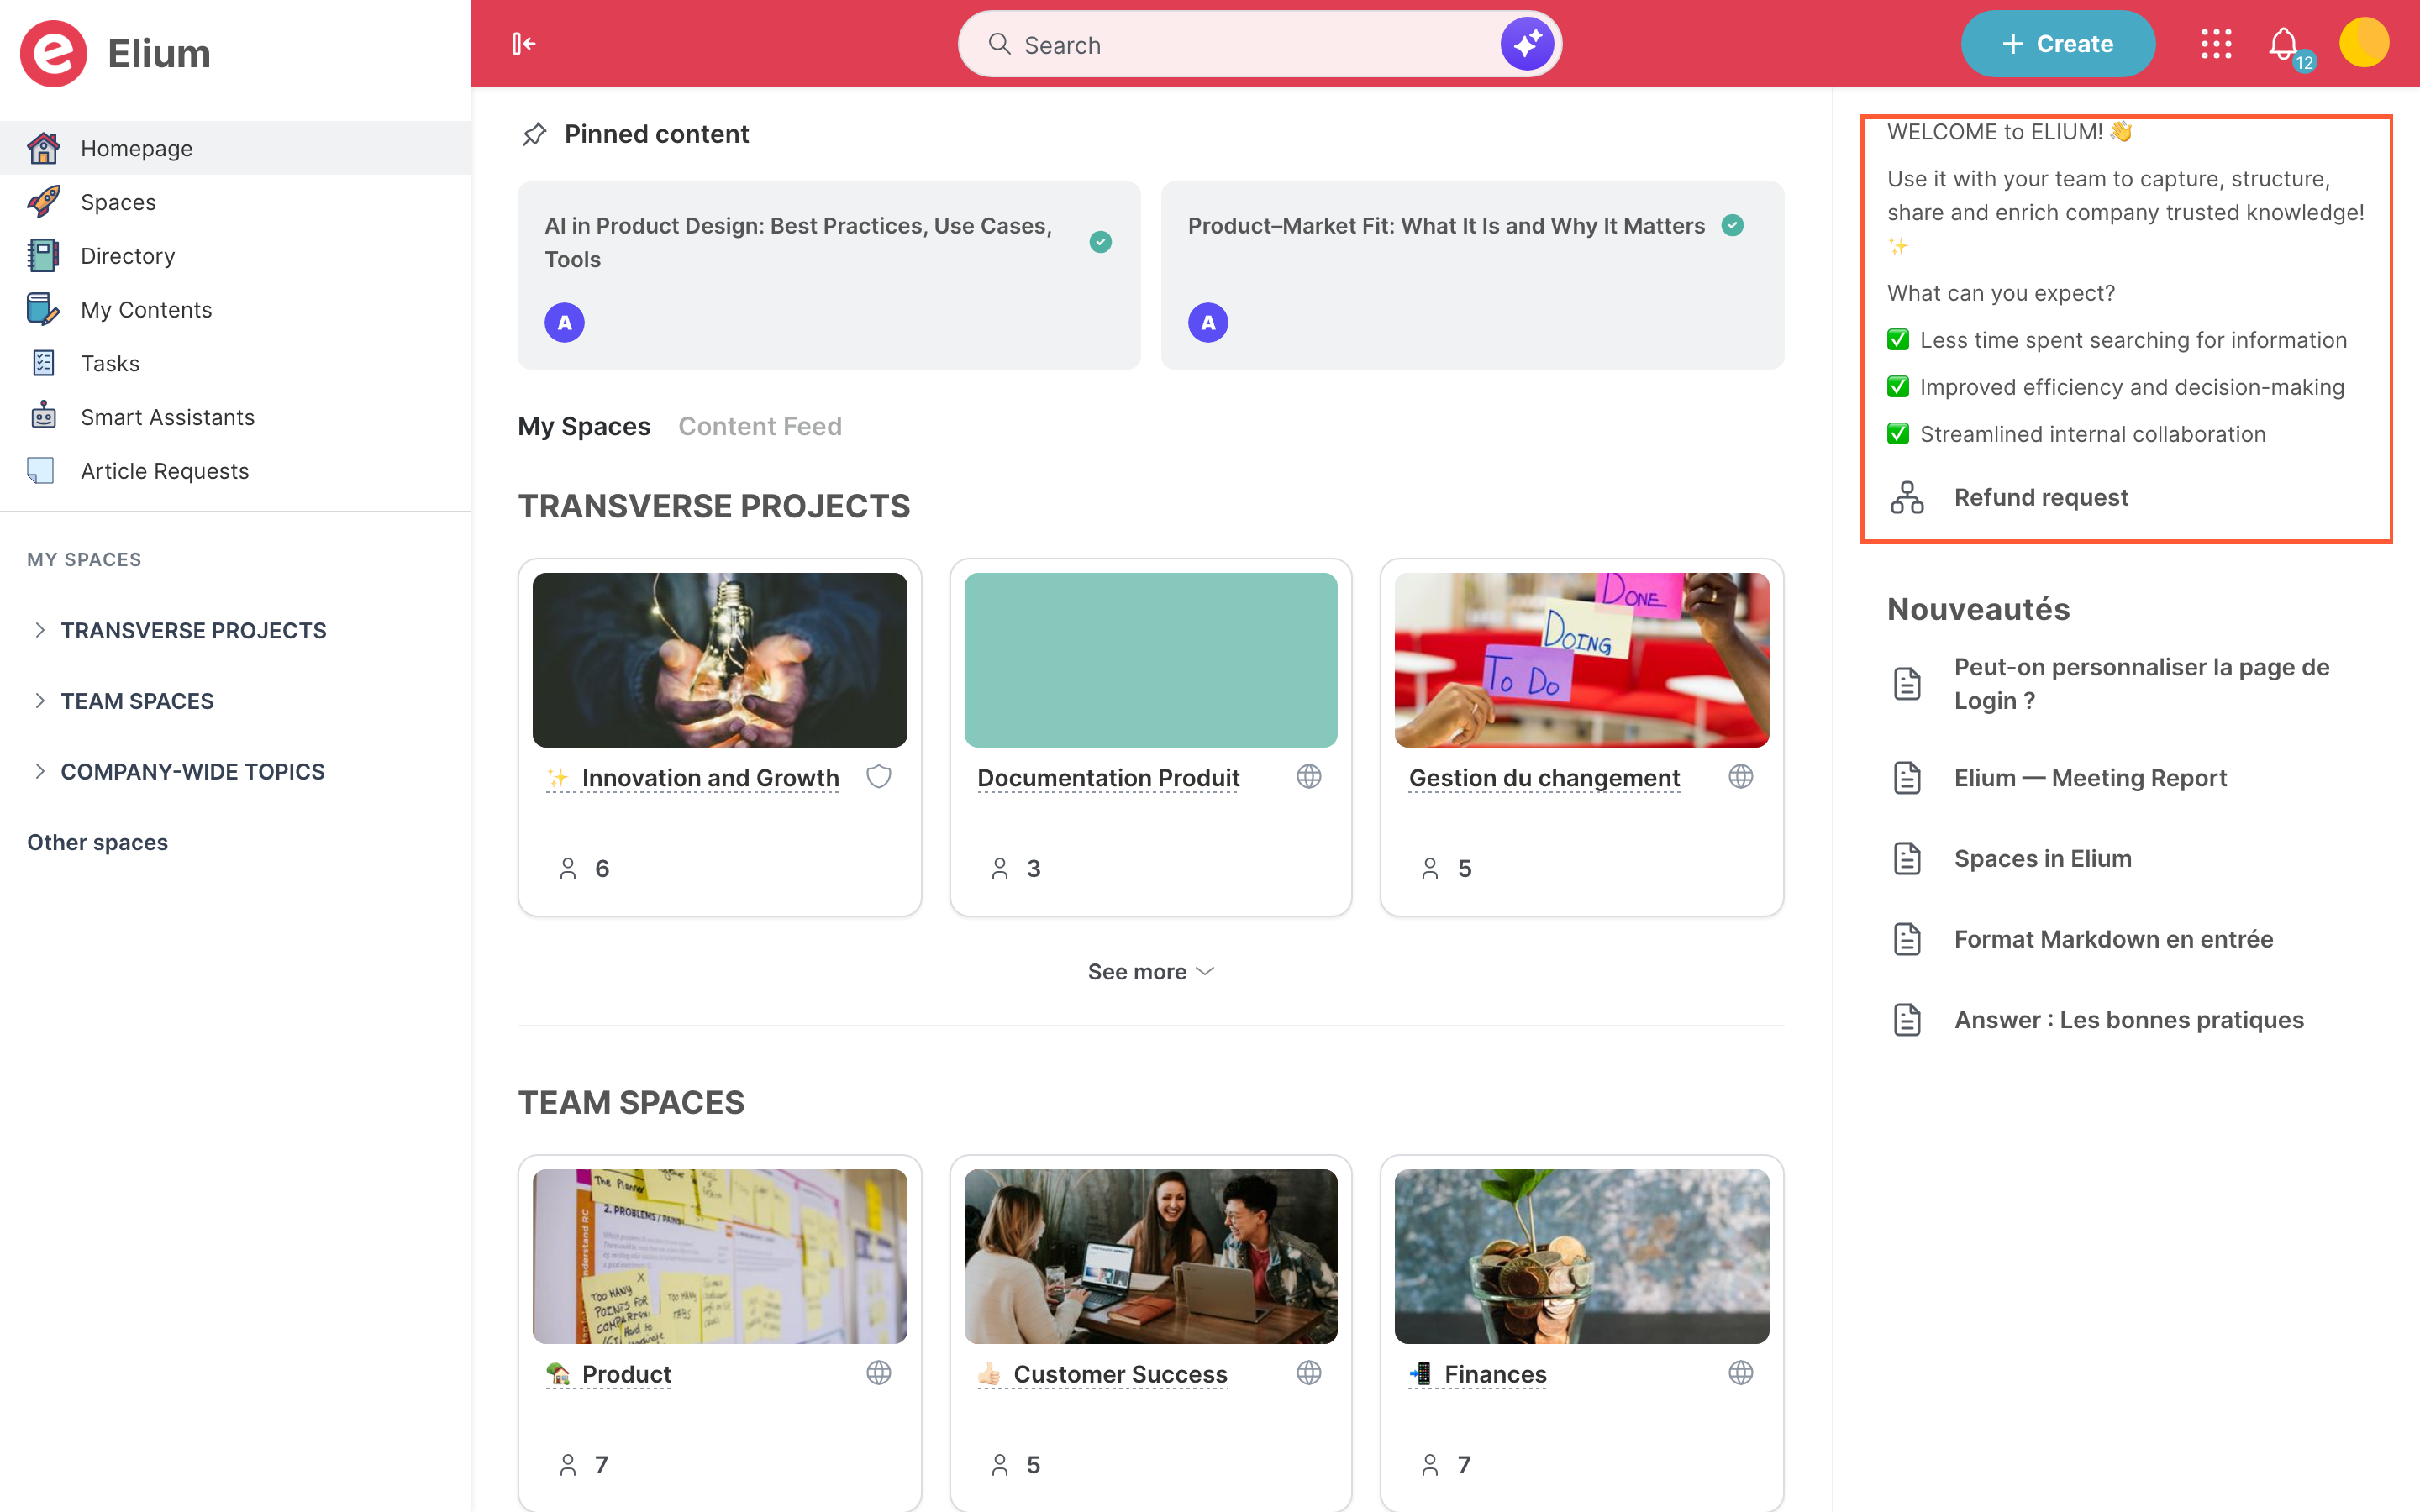Image resolution: width=2420 pixels, height=1512 pixels.
Task: Open Format Markdown en entrée article
Action: pyautogui.click(x=2114, y=939)
